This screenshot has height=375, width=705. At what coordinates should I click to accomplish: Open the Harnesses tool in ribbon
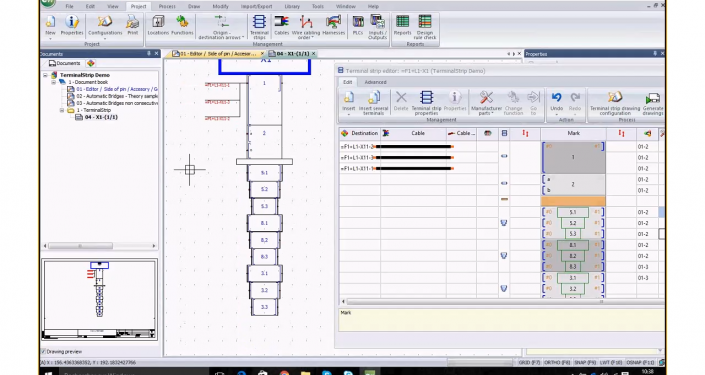pyautogui.click(x=333, y=25)
